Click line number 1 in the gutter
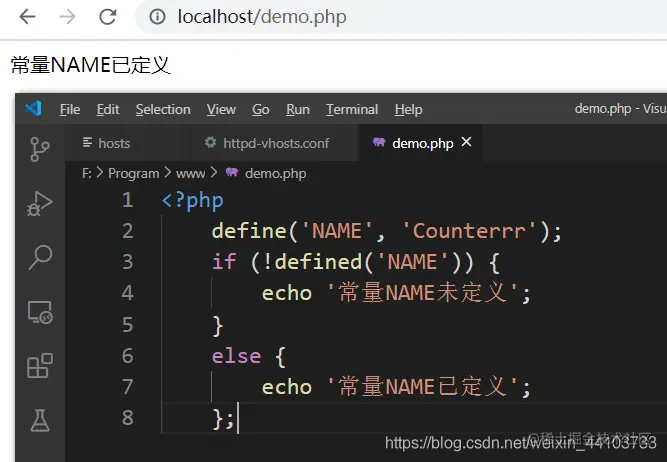Screen dimensions: 667x462 click(x=128, y=200)
